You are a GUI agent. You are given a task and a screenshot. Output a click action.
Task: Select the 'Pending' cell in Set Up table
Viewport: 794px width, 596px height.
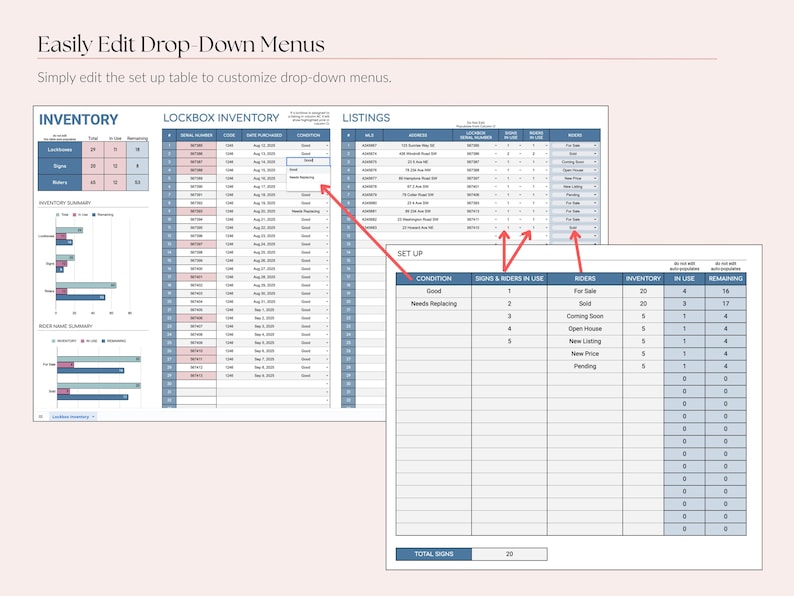tap(585, 366)
